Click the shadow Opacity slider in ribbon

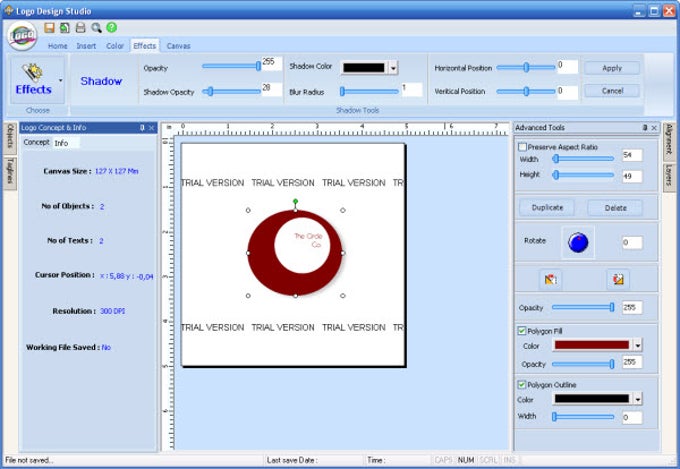click(x=231, y=66)
